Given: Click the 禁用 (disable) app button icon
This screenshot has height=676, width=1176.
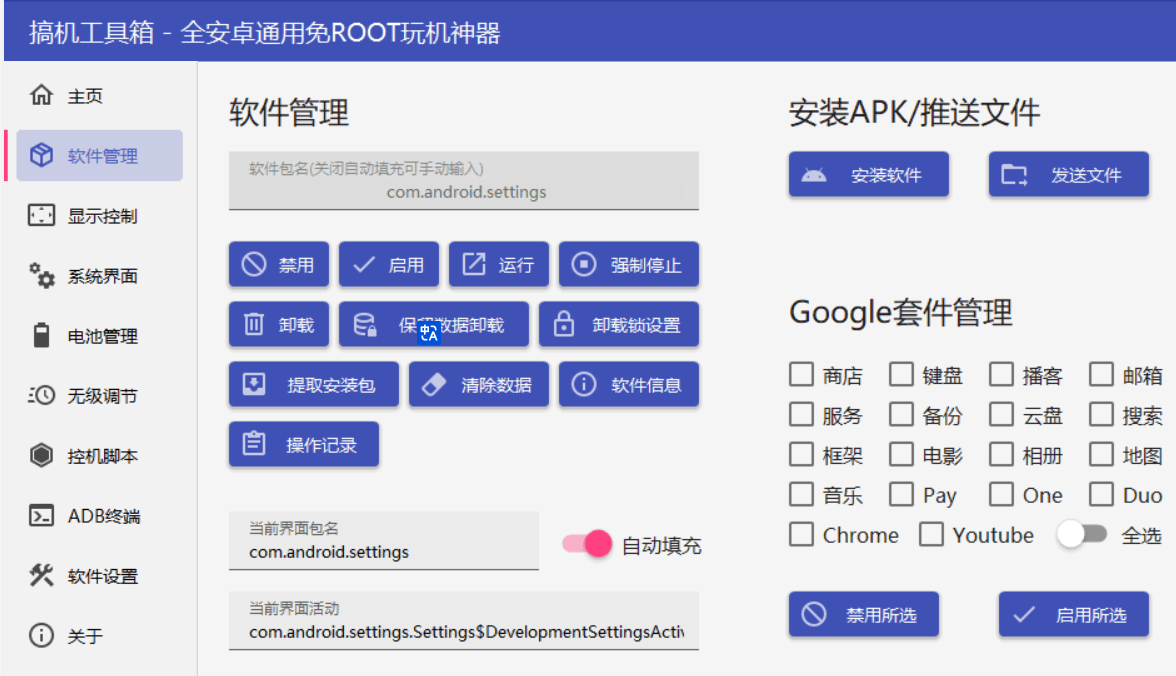Looking at the screenshot, I should (254, 265).
